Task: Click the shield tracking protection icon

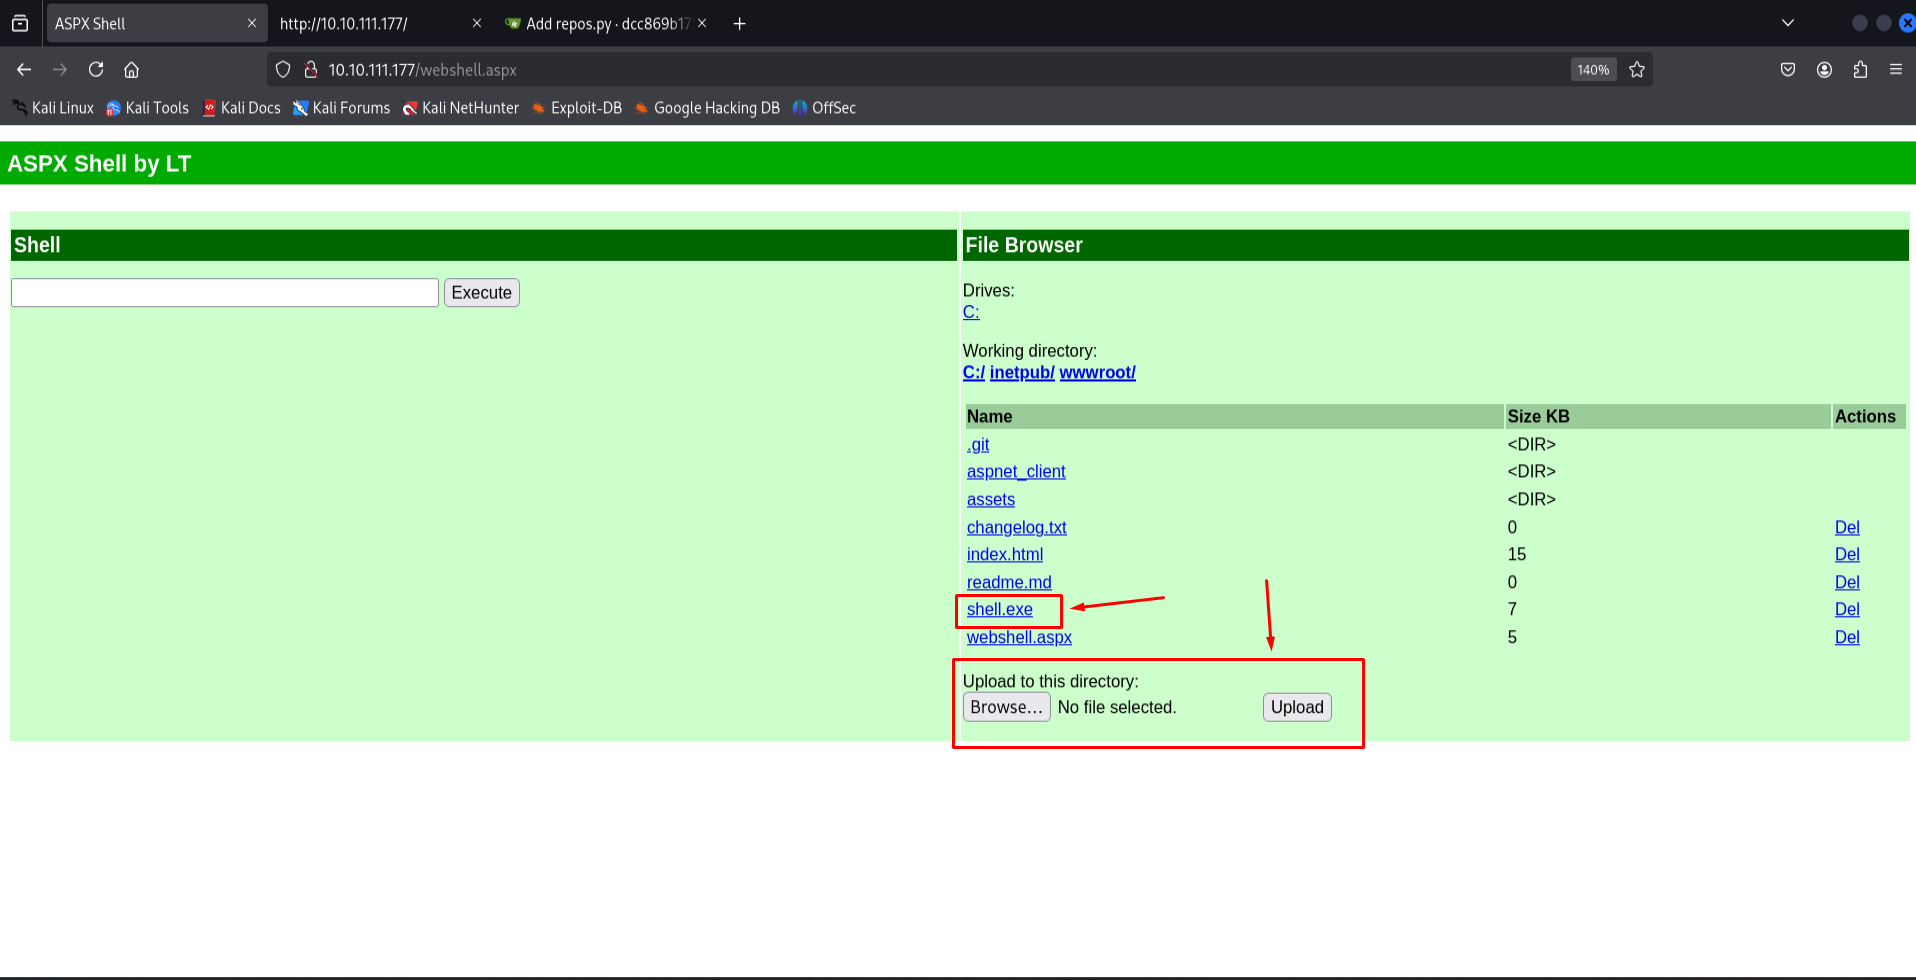Action: tap(283, 69)
